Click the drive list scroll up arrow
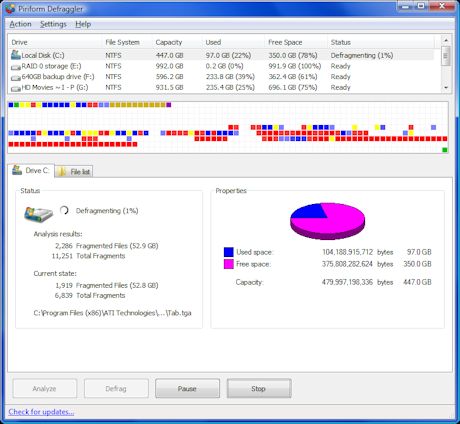This screenshot has width=460, height=424. click(x=446, y=40)
